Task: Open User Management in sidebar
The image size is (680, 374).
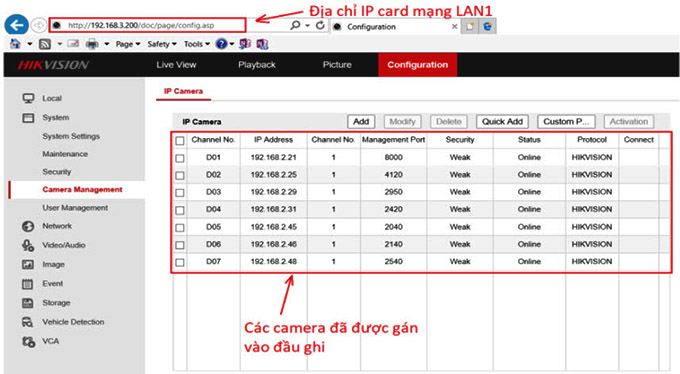Action: click(x=75, y=208)
